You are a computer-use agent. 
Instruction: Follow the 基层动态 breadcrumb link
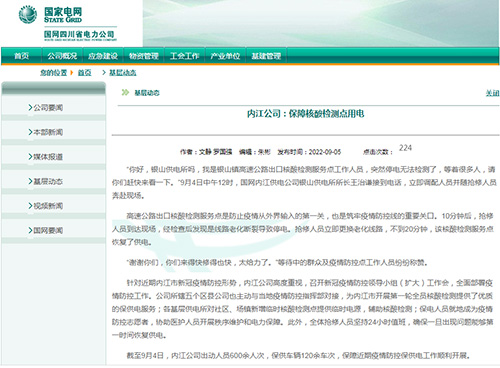123,73
